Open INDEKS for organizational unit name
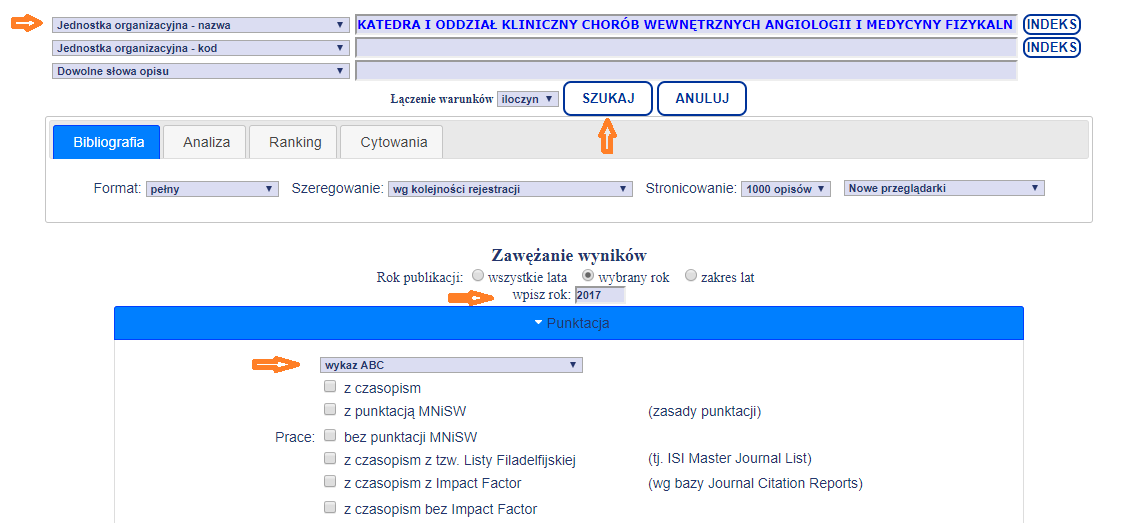The image size is (1127, 523). [1052, 24]
